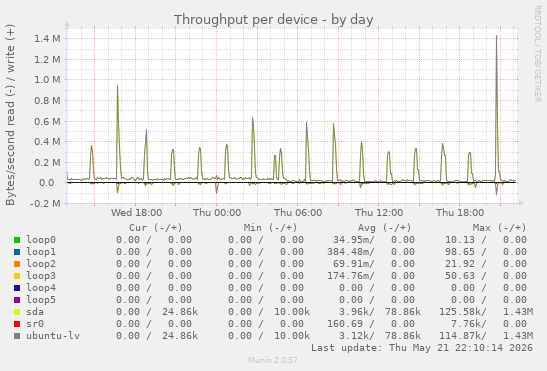This screenshot has width=547, height=371.
Task: Click the graph title 'Throughput per device - by day'
Action: pos(274,20)
